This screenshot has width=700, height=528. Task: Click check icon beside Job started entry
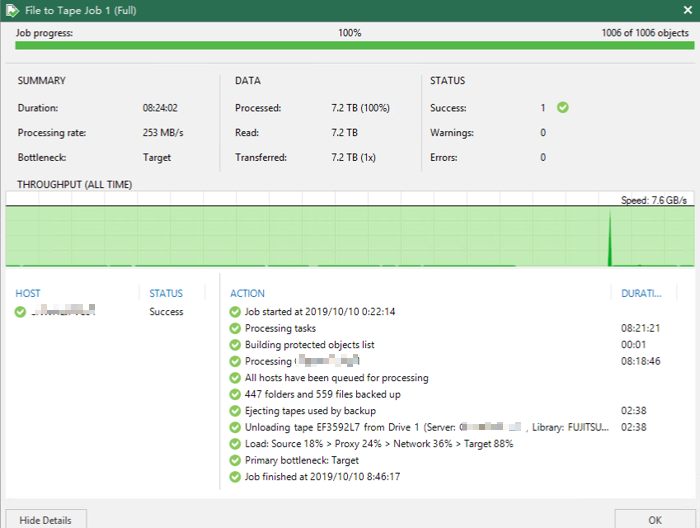point(235,312)
